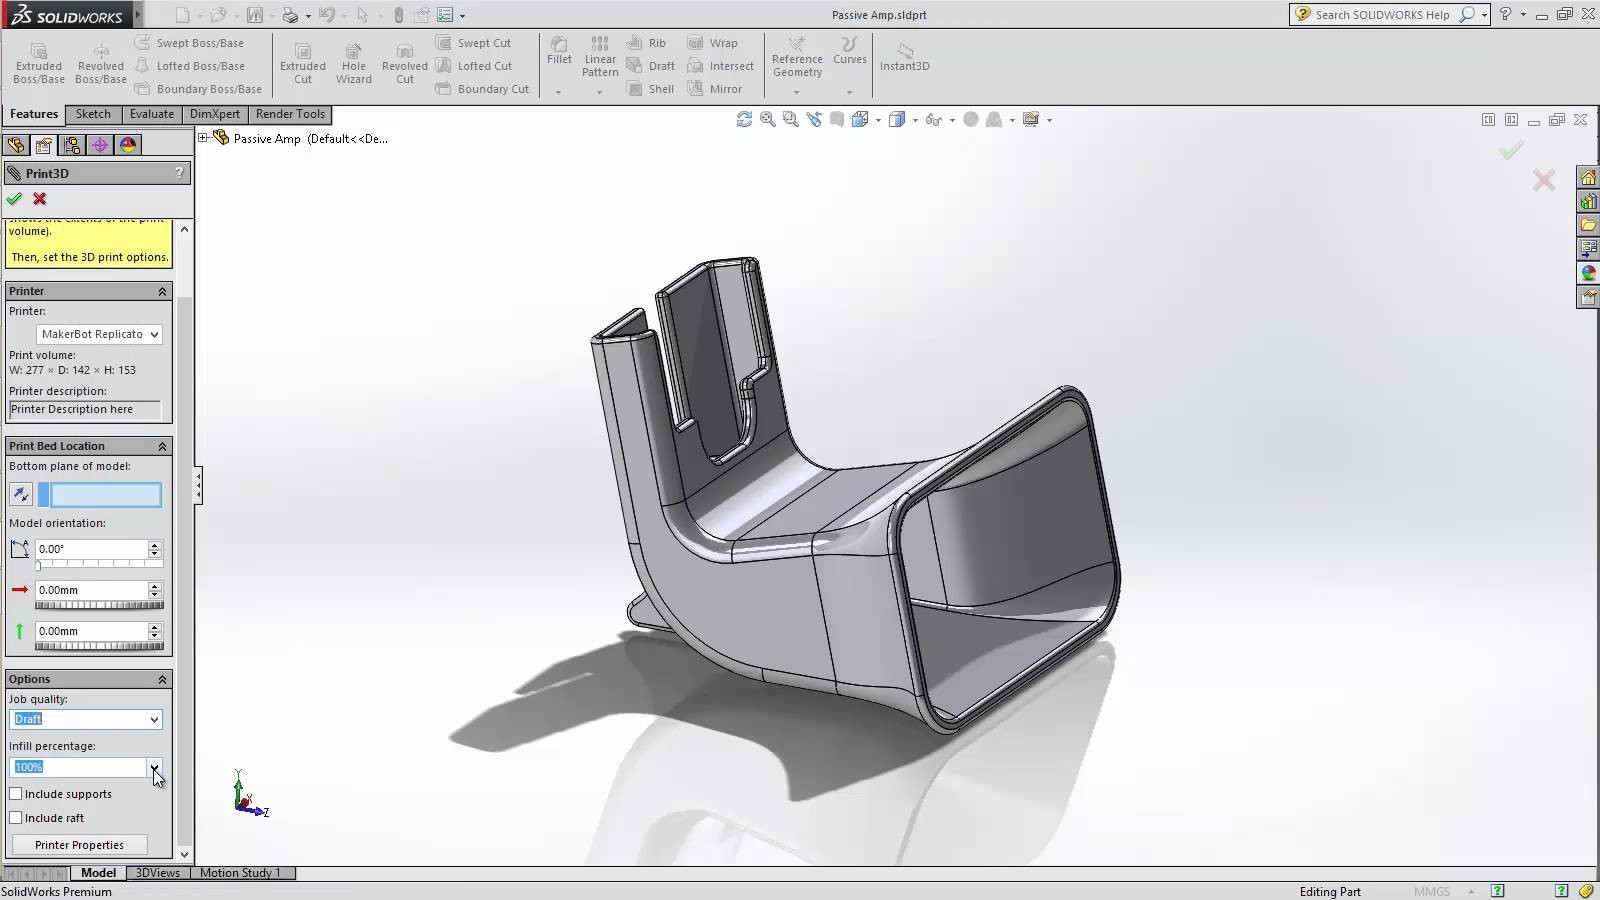Open the Infill percentage dropdown arrow
Viewport: 1600px width, 900px height.
[154, 767]
